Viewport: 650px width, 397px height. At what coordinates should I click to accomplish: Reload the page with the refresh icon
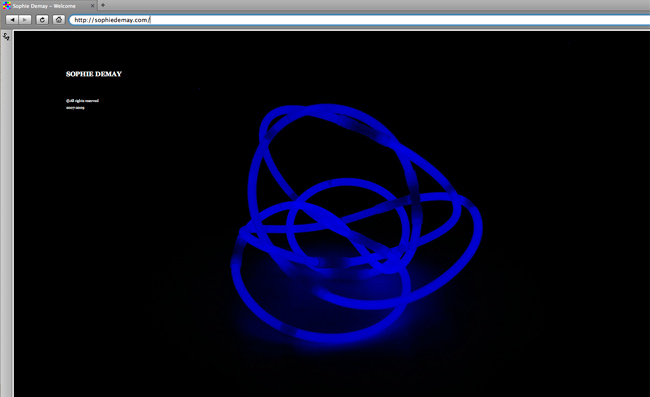pos(42,20)
